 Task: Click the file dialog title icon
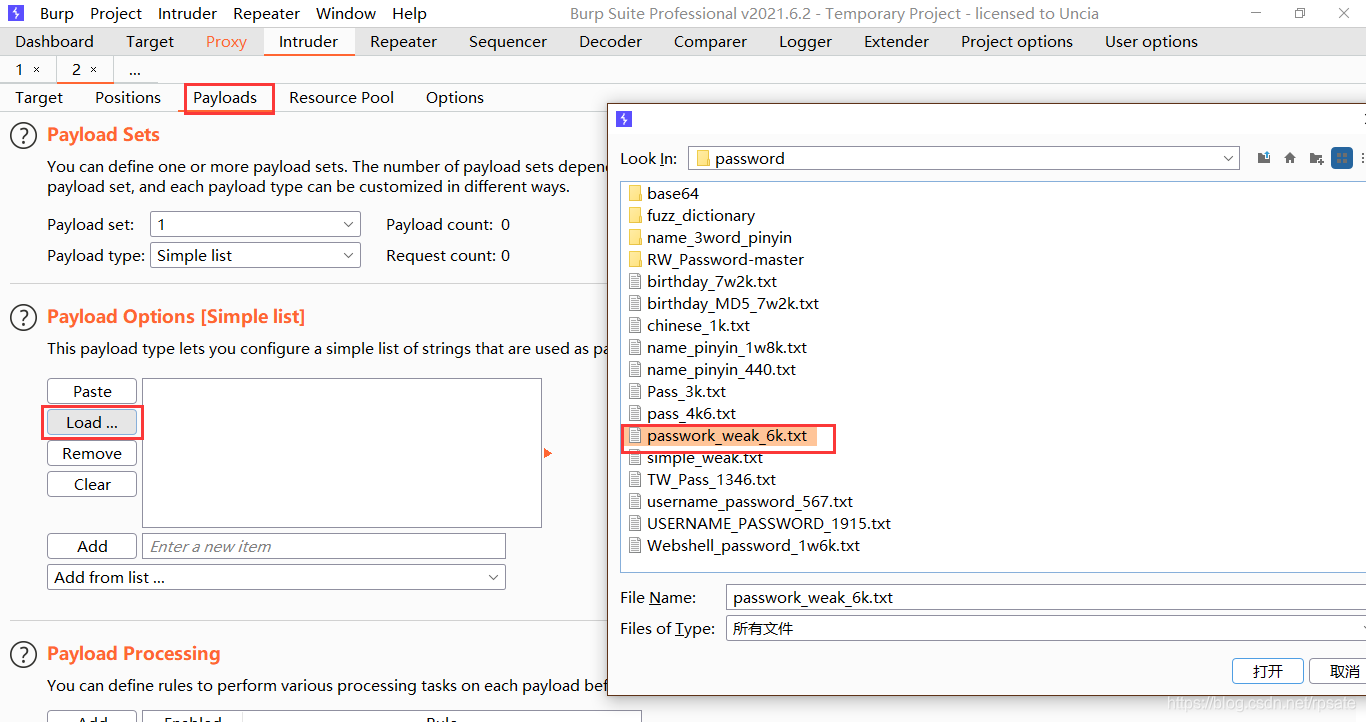tap(624, 119)
